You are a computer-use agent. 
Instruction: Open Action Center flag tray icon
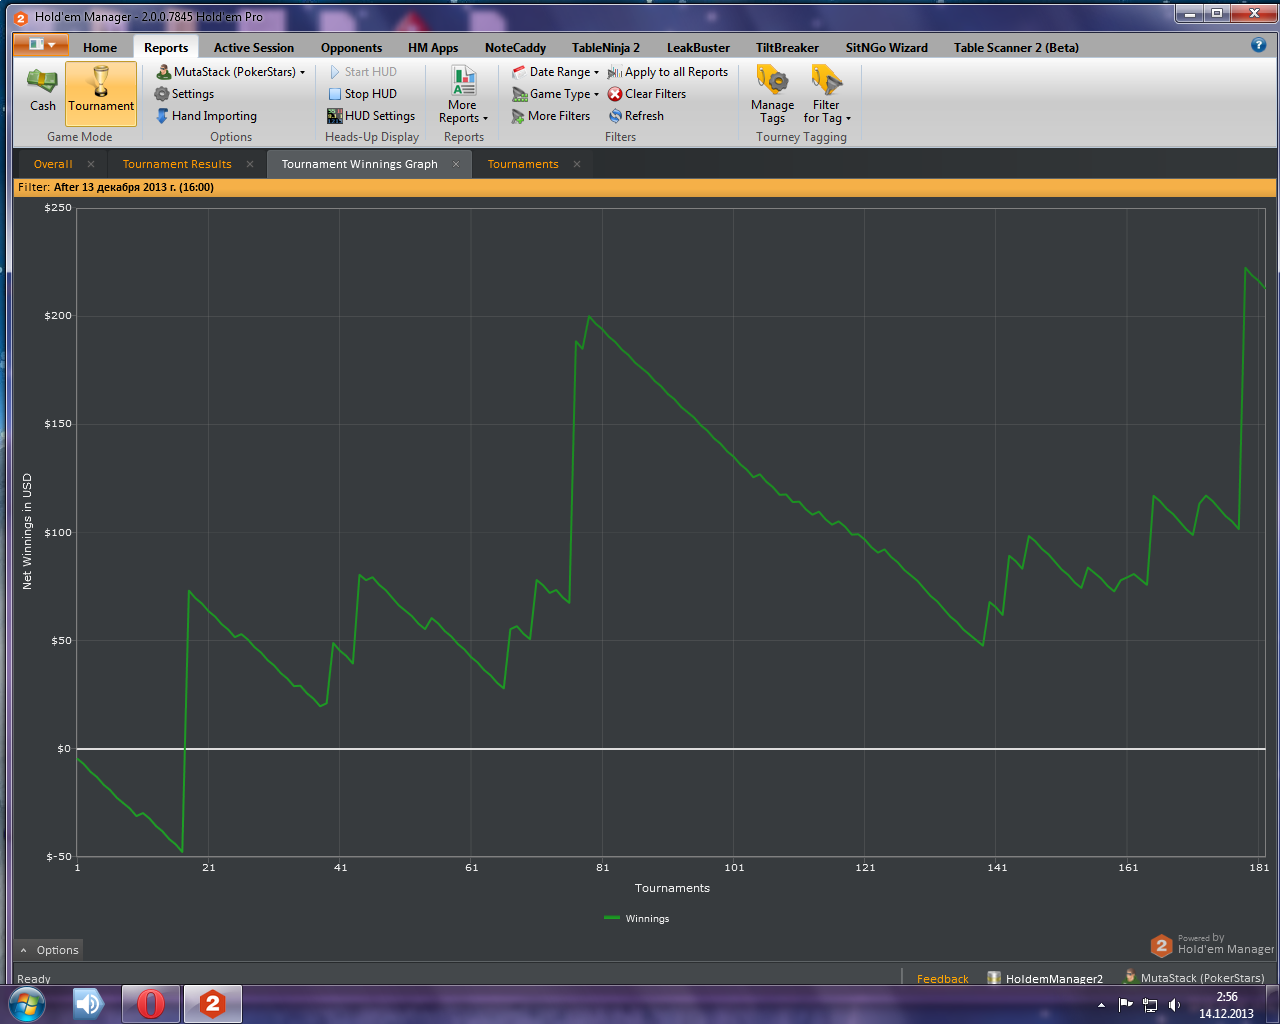(1126, 1005)
